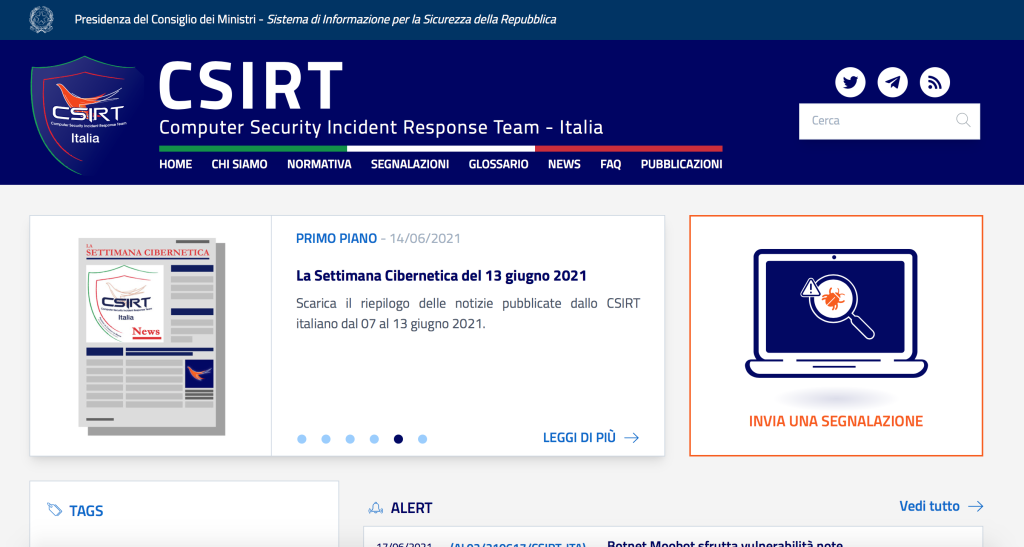Click the arrow next to Vedi tutto
The image size is (1024, 547).
(x=976, y=507)
